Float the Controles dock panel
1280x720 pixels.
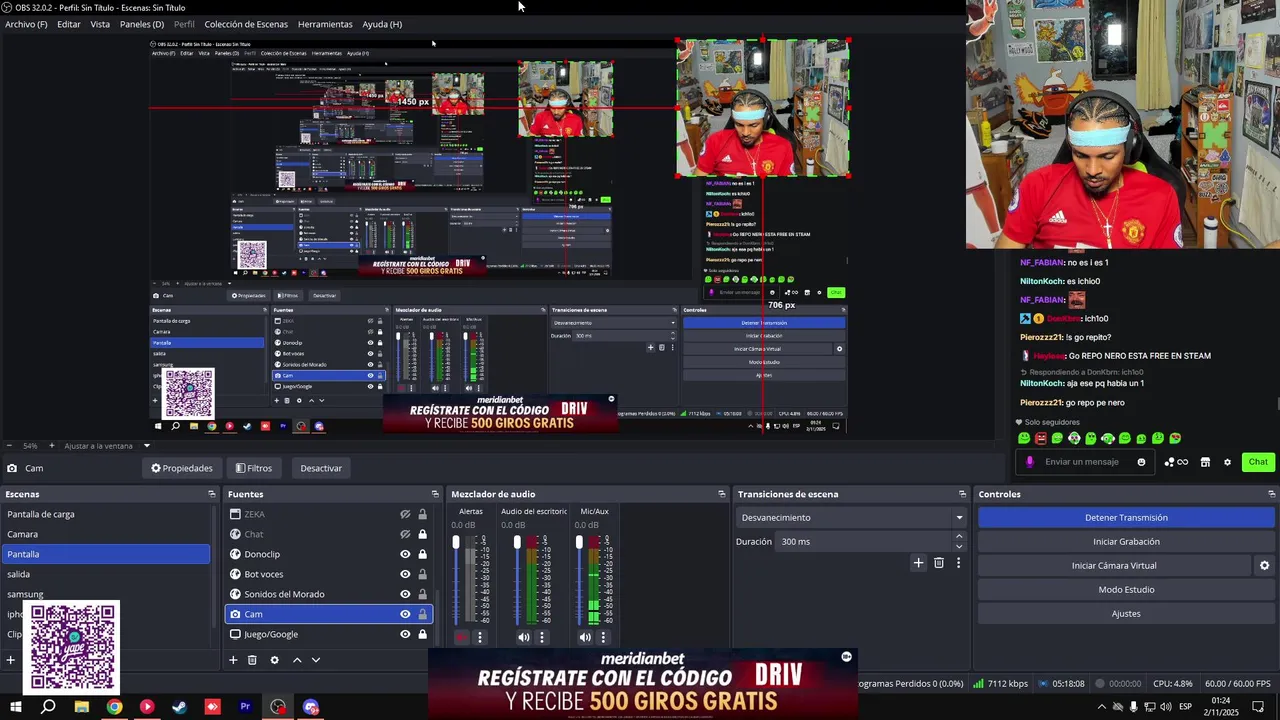click(1272, 494)
